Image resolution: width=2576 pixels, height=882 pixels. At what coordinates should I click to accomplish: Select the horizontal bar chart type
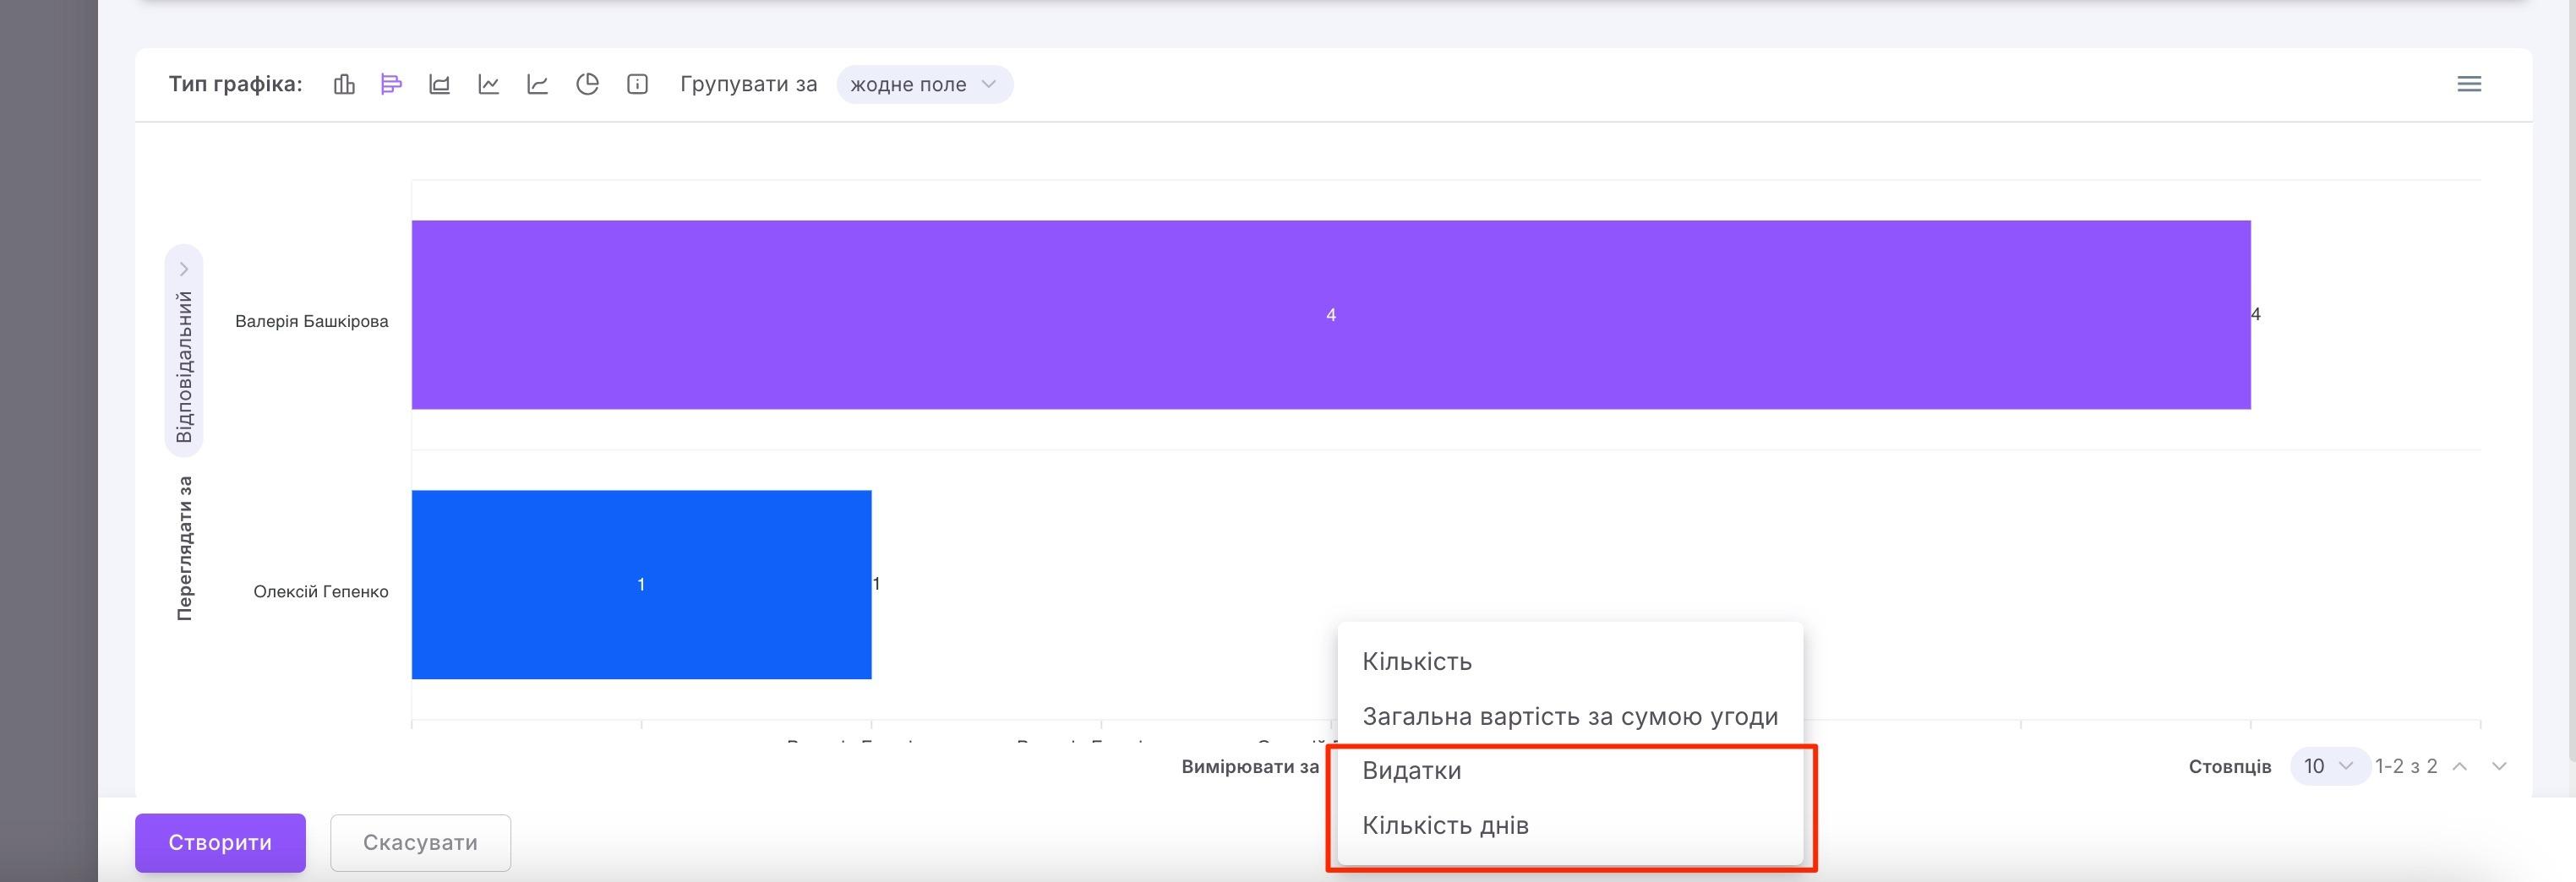coord(391,84)
